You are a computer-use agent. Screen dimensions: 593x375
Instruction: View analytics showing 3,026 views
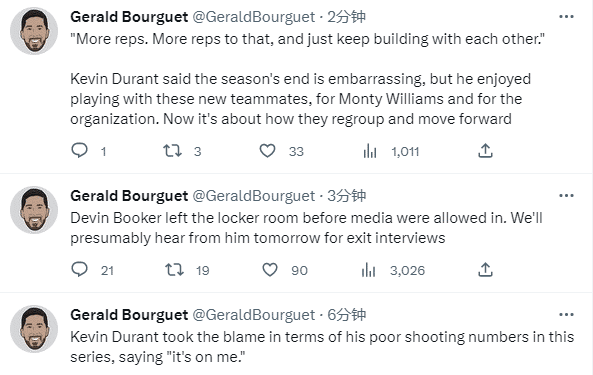coord(368,270)
